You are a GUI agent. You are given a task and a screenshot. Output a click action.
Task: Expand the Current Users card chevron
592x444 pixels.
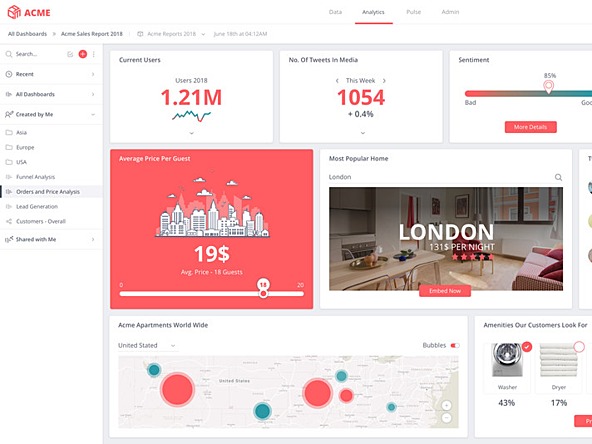point(191,133)
